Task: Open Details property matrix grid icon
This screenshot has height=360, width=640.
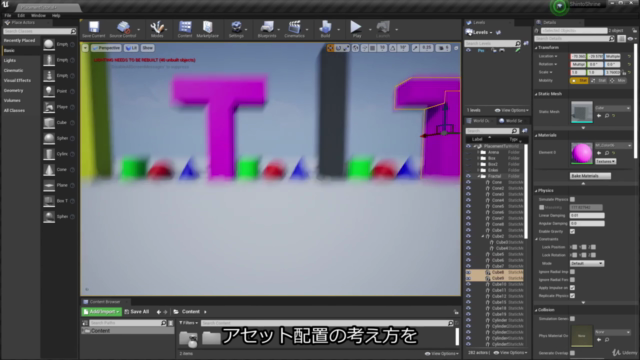Action: [x=621, y=39]
